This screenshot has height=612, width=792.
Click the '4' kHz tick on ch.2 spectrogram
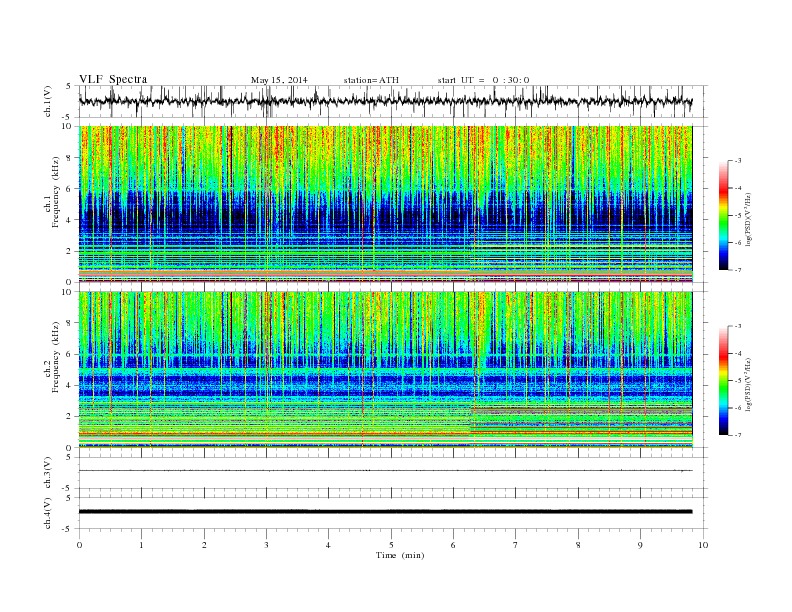point(69,385)
